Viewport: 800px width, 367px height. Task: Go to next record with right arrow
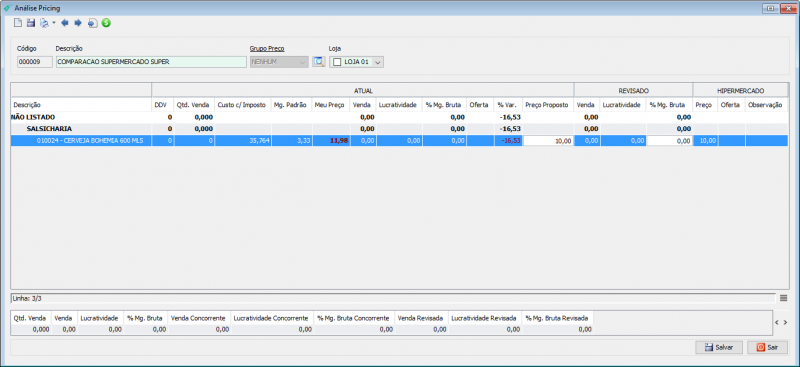click(78, 23)
